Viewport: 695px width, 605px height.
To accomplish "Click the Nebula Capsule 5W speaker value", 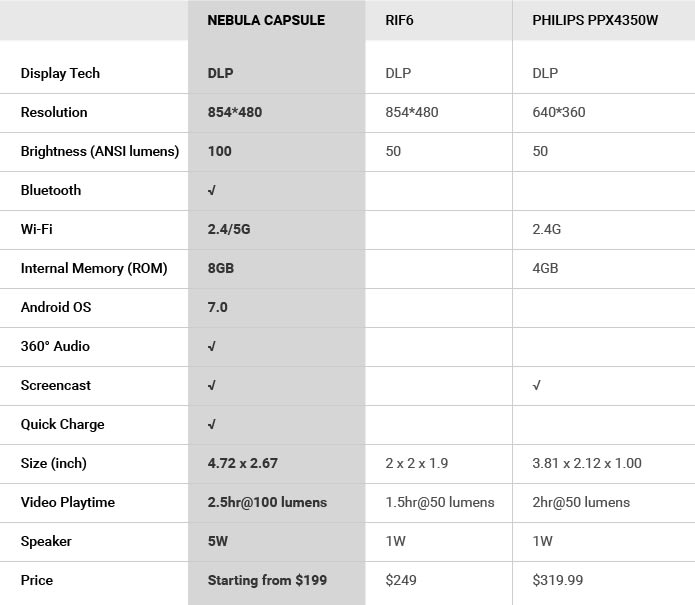I will [218, 541].
